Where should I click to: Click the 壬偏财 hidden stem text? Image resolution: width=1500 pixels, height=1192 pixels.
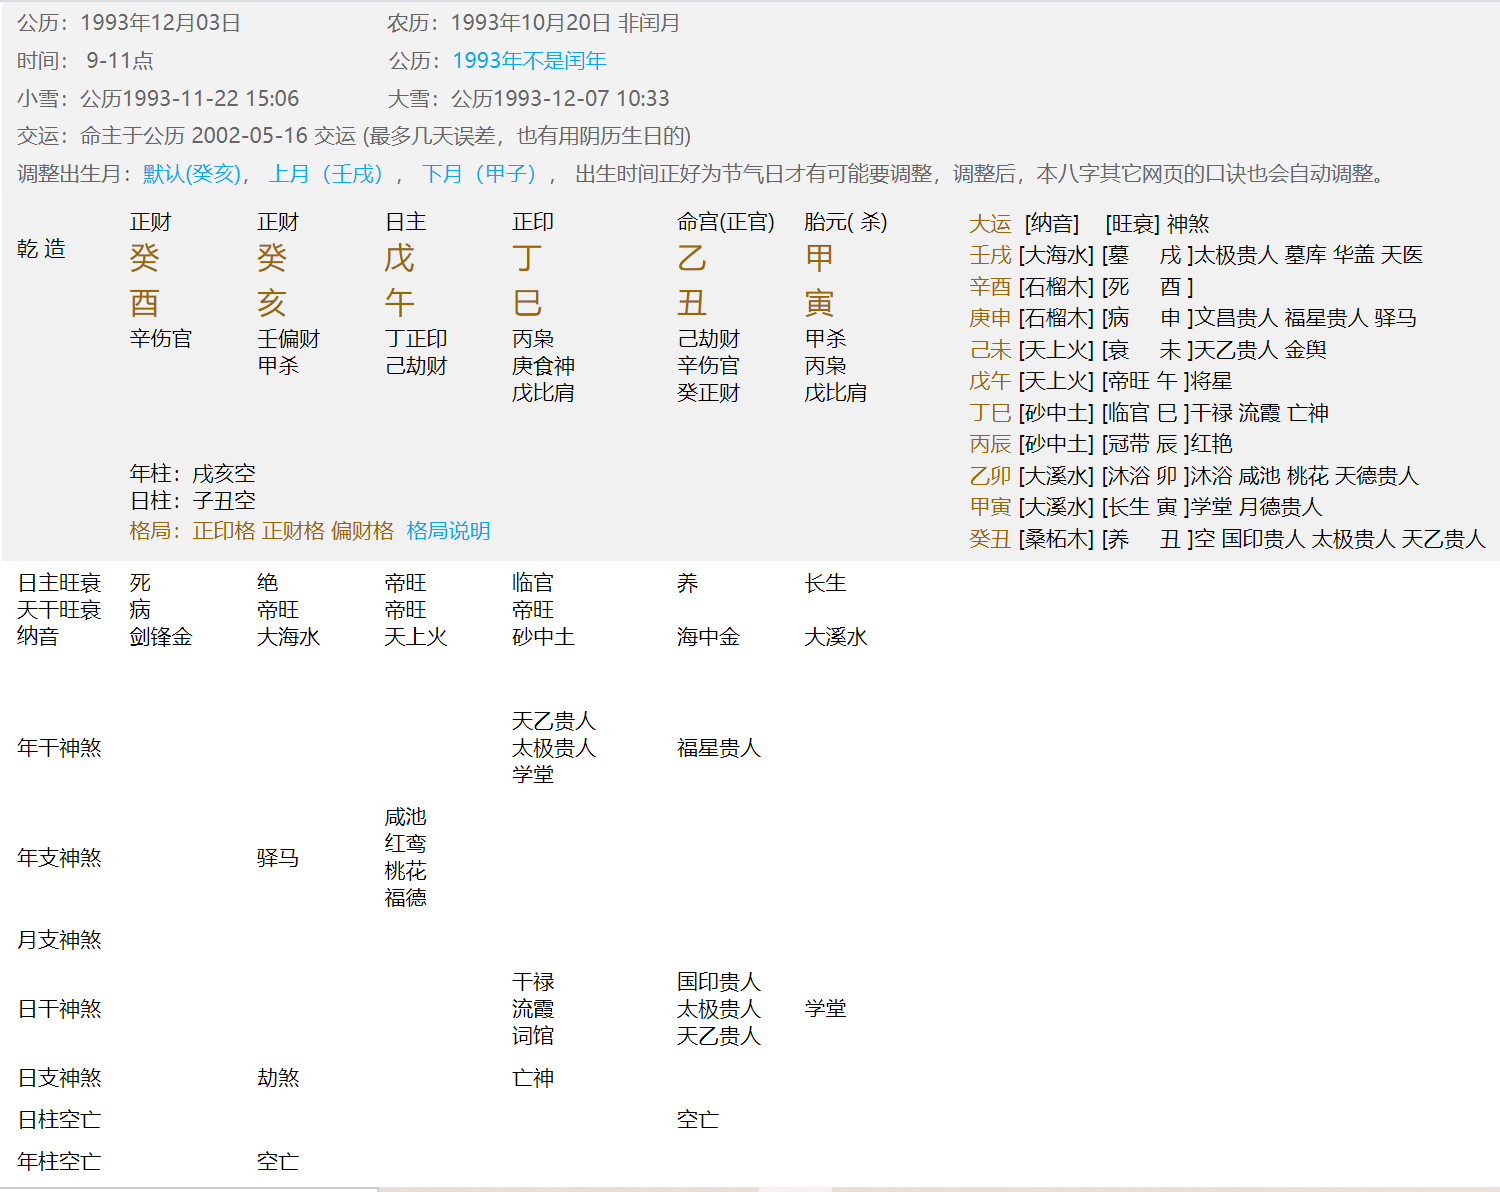pyautogui.click(x=288, y=339)
